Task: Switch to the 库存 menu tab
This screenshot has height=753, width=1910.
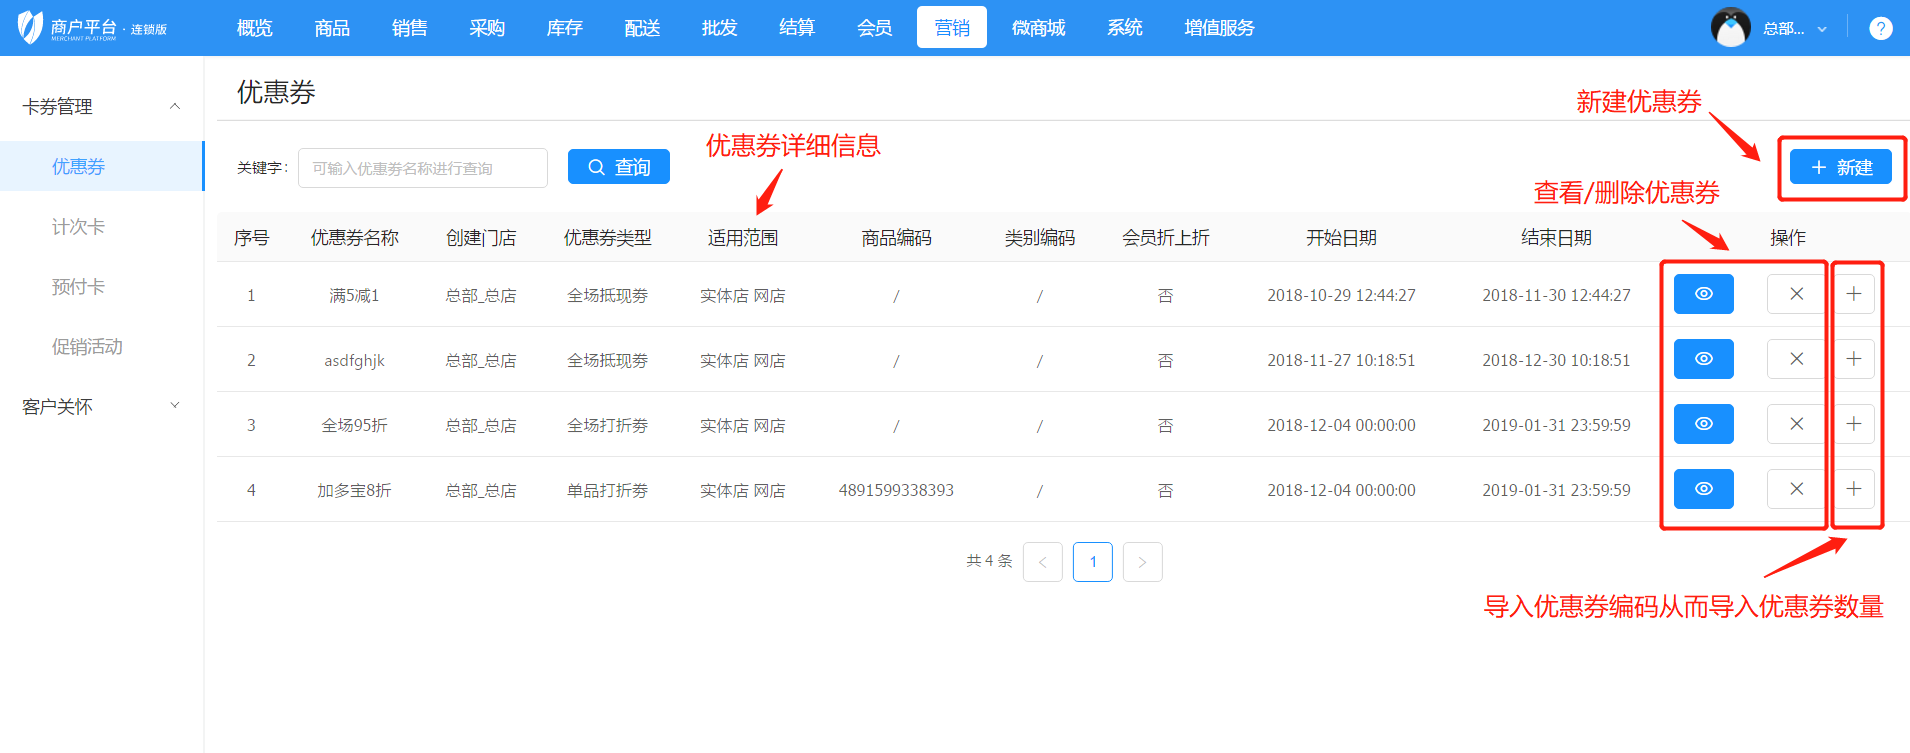Action: [564, 28]
